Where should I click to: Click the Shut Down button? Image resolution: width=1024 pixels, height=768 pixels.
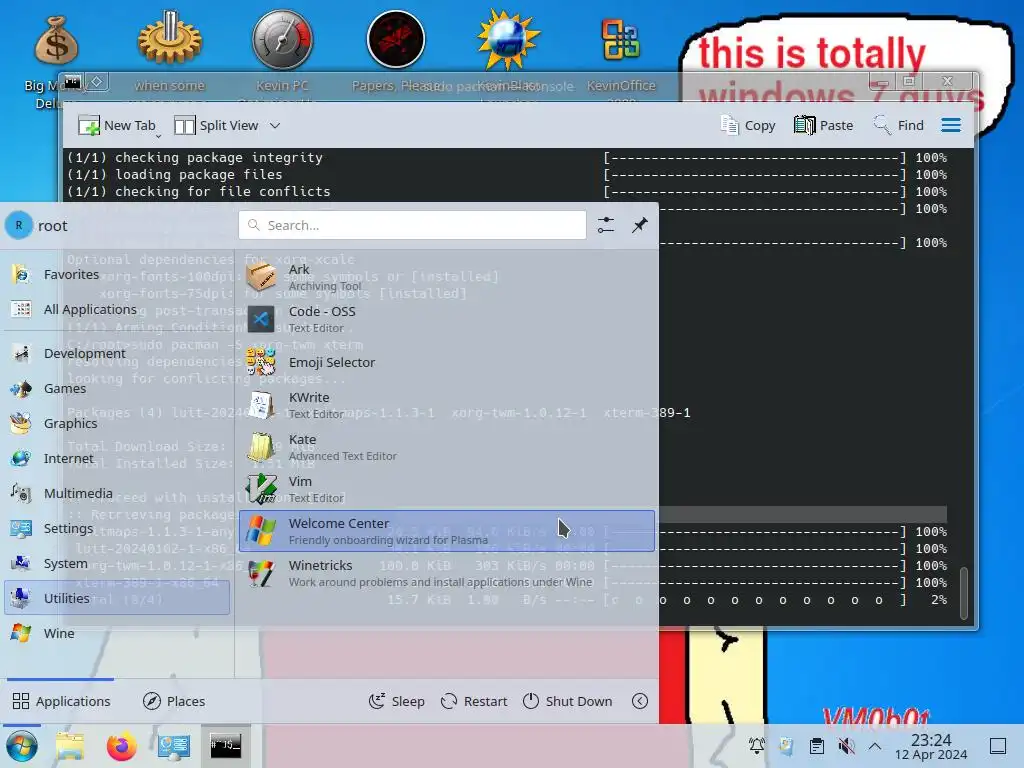[x=568, y=701]
